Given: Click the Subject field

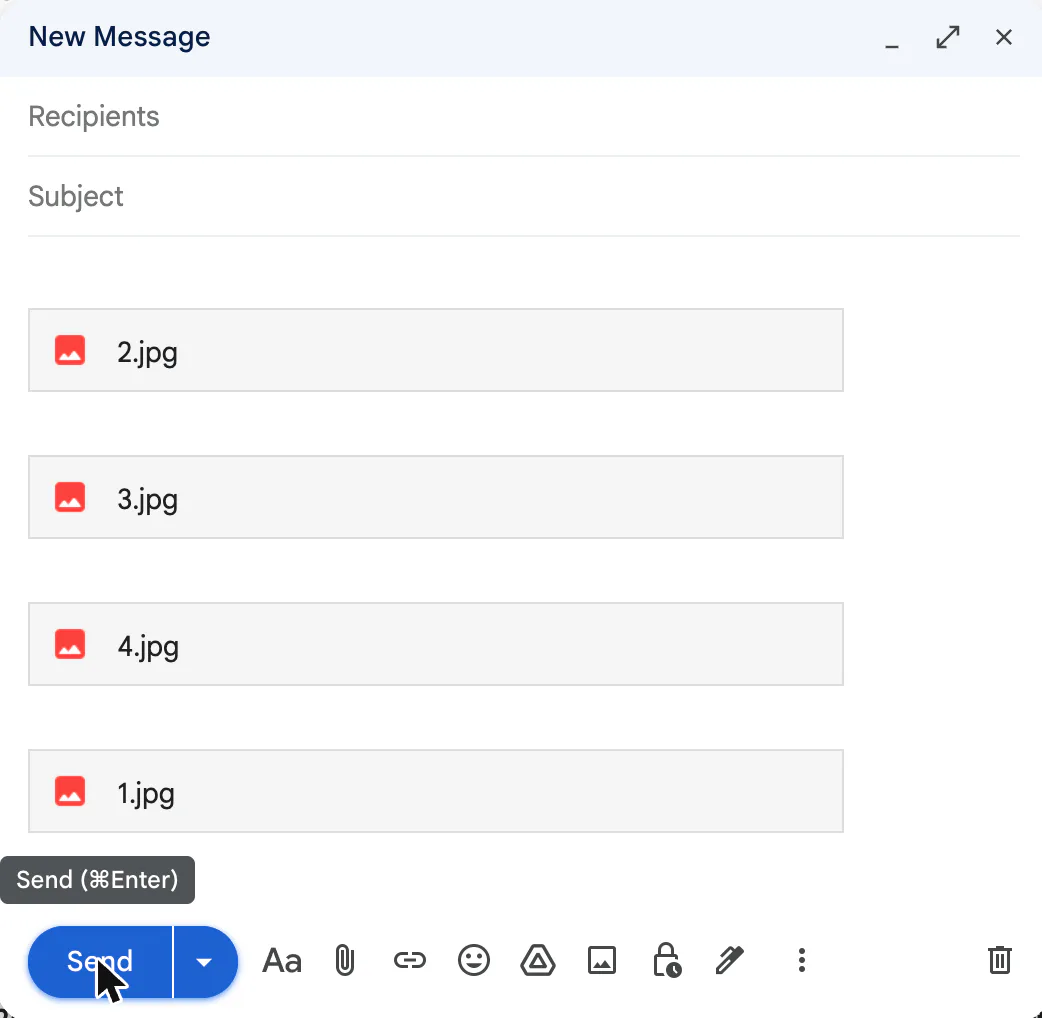Looking at the screenshot, I should [x=524, y=197].
